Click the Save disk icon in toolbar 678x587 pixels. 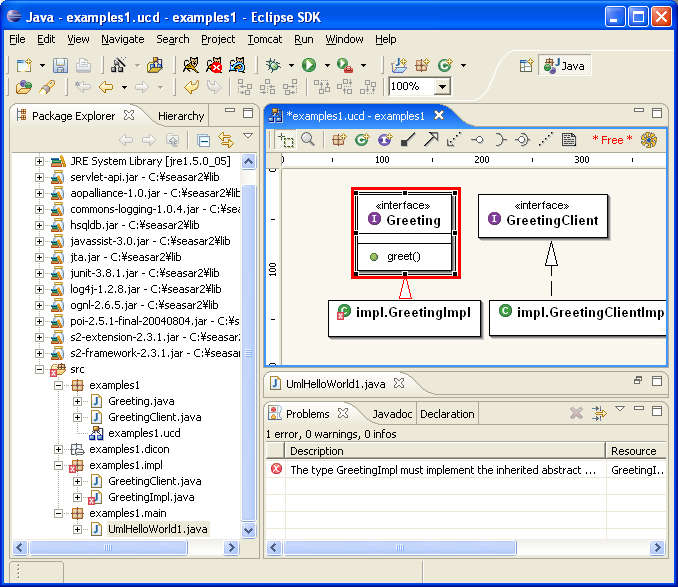pos(60,65)
